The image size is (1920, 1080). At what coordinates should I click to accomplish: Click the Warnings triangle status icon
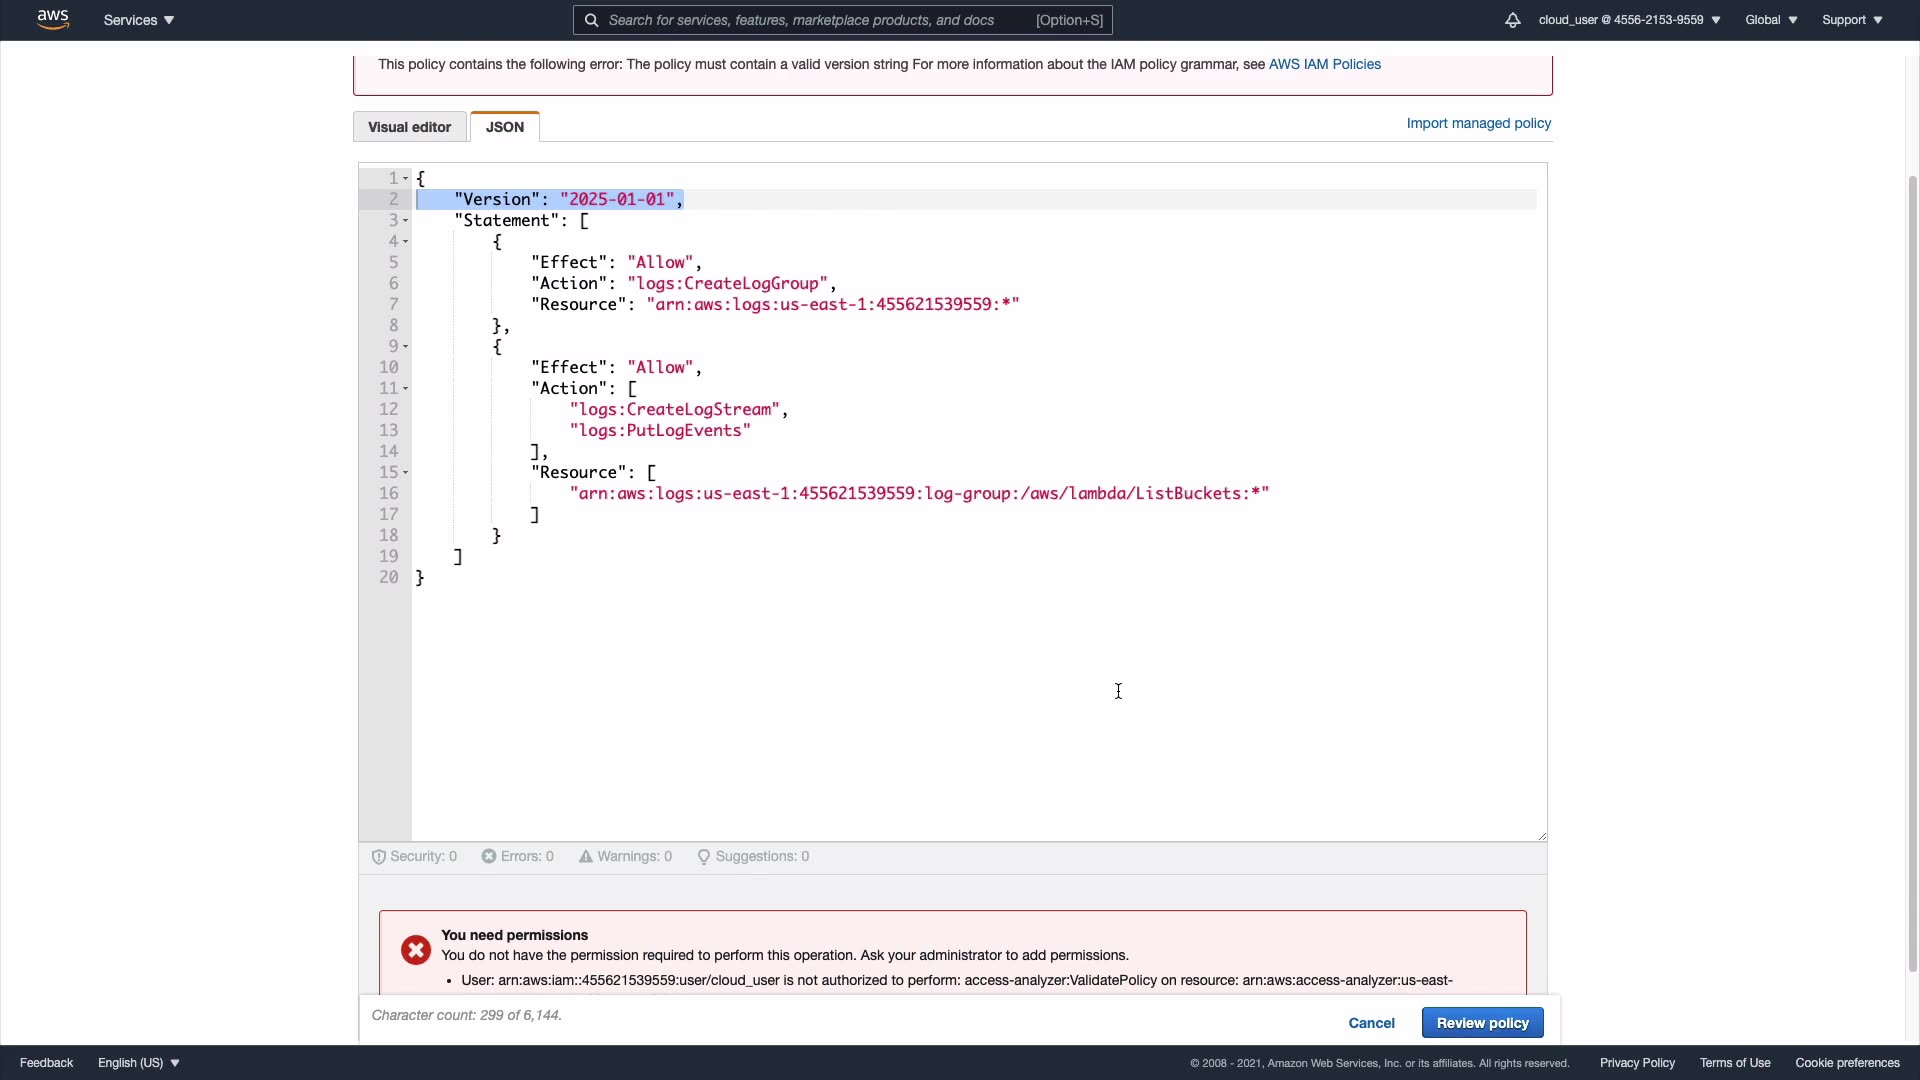(x=586, y=857)
